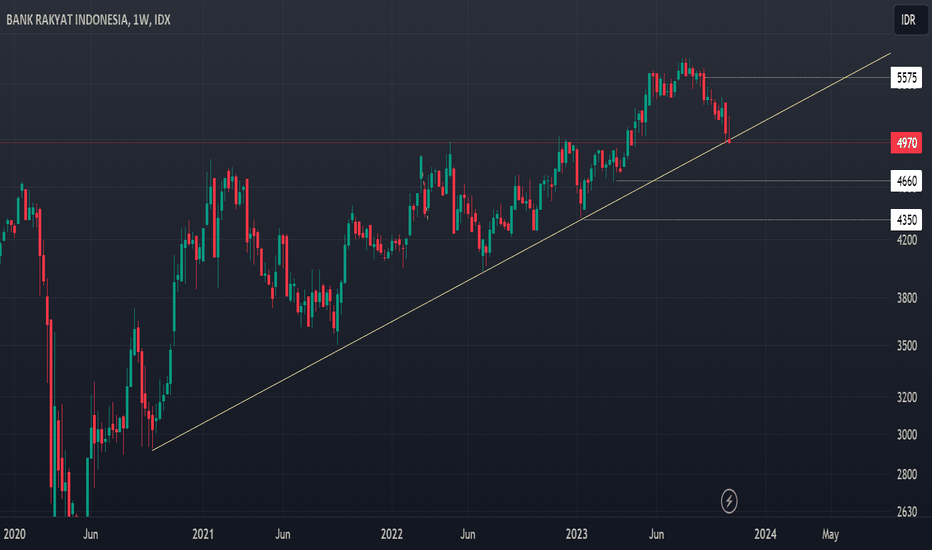
Task: Click the 3500 price axis value
Action: tap(906, 345)
